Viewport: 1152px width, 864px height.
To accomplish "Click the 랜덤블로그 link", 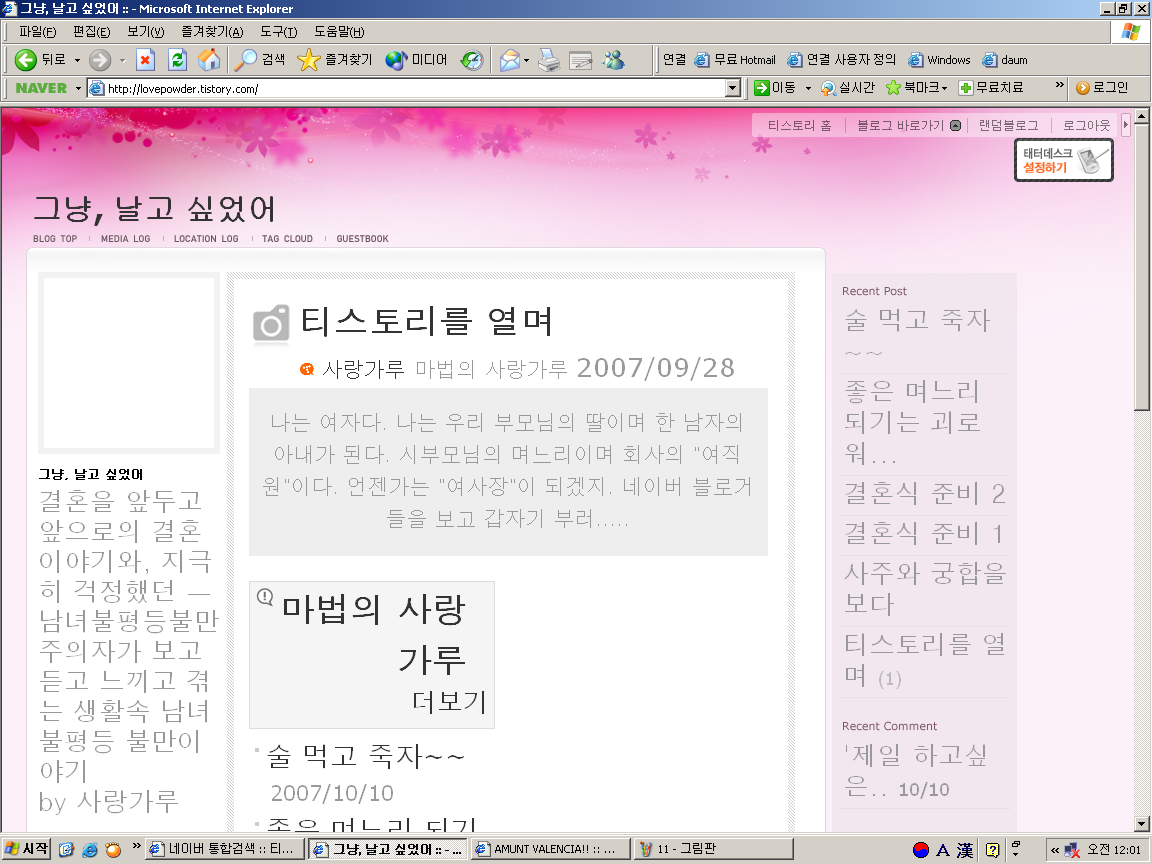I will 1008,126.
